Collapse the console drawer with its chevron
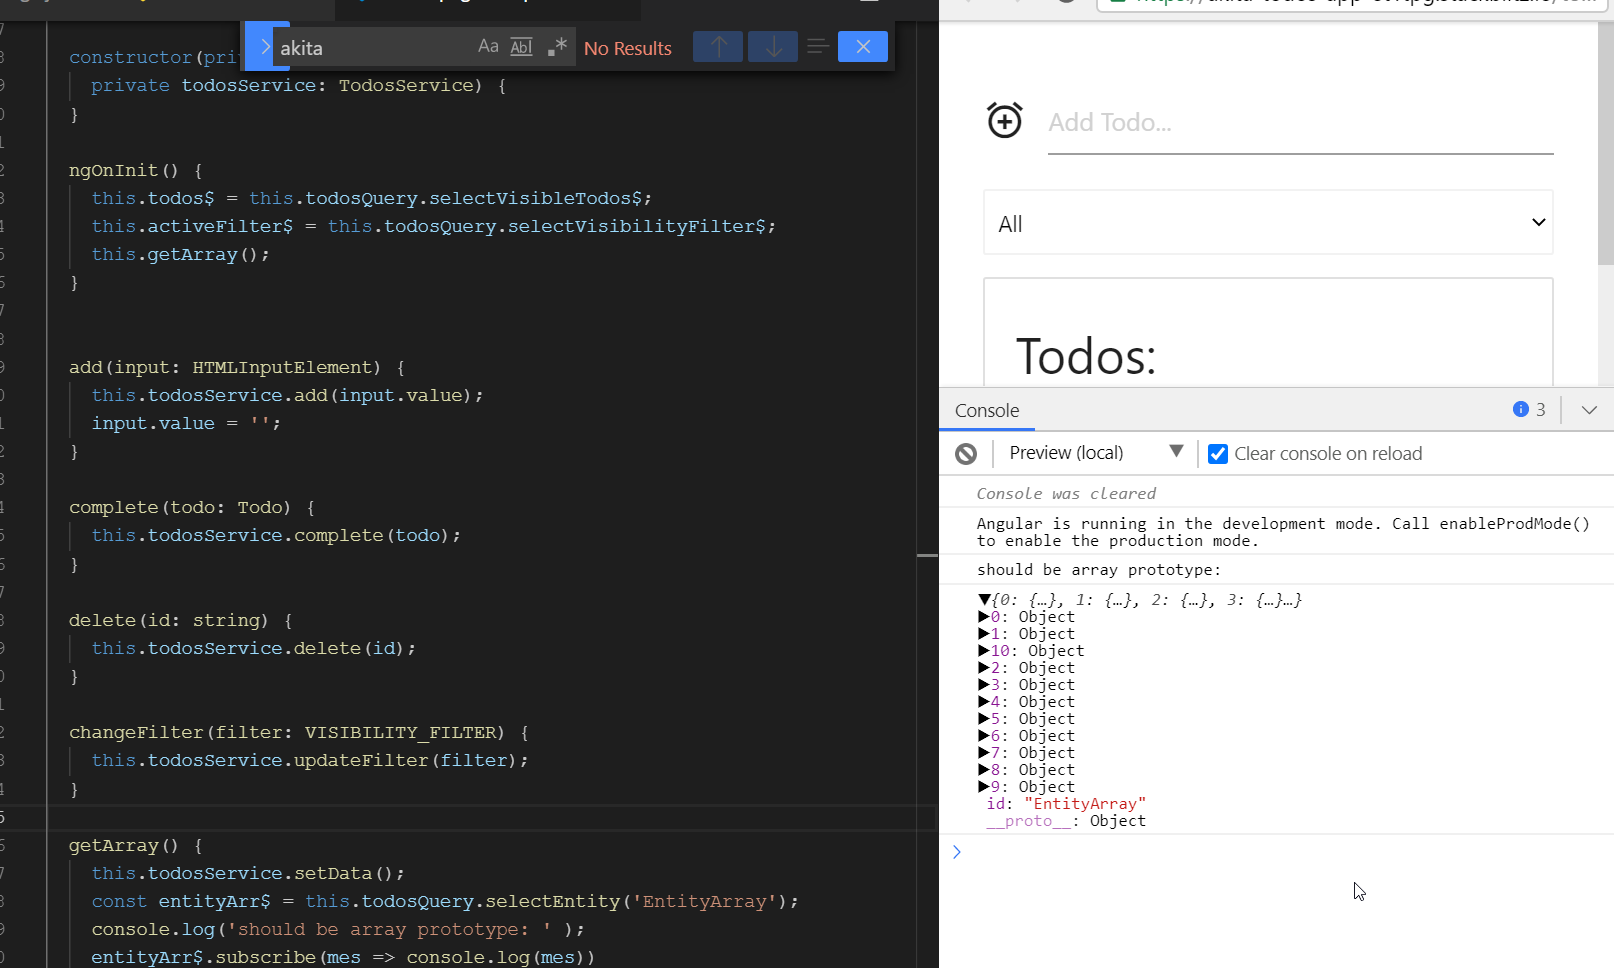This screenshot has height=968, width=1614. (1589, 409)
